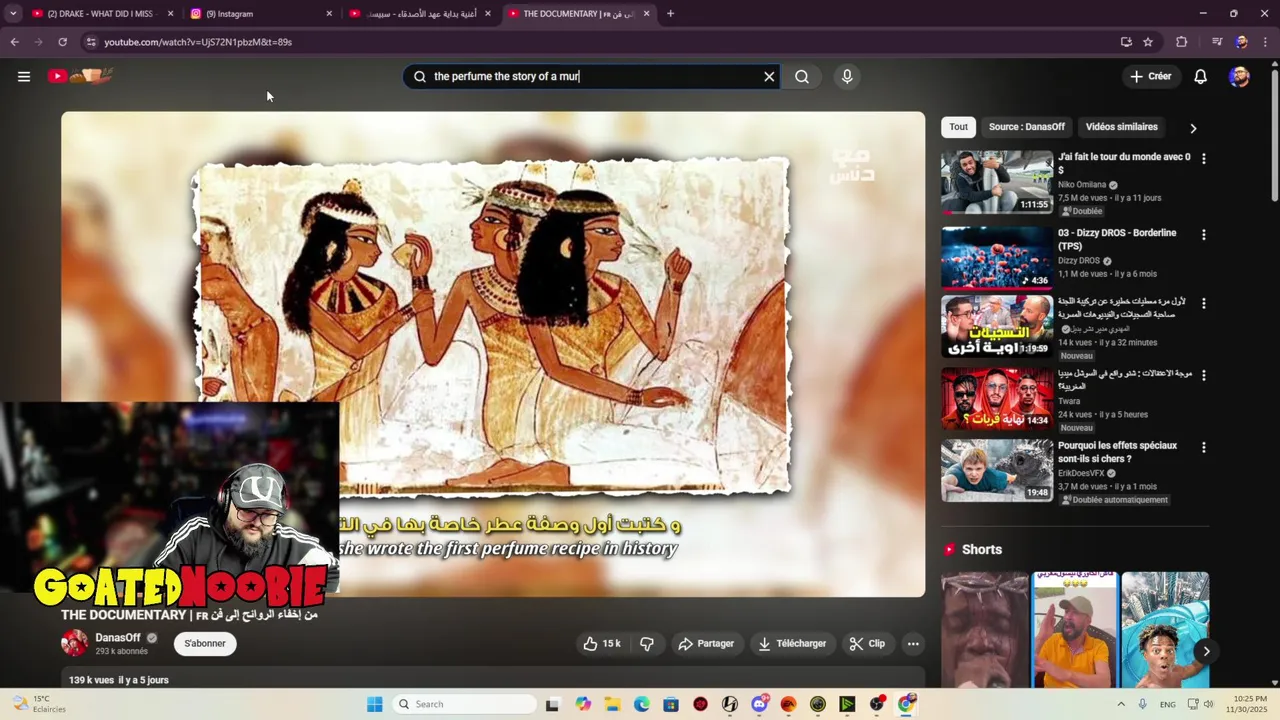Go to YouTube home via logo

[x=80, y=76]
